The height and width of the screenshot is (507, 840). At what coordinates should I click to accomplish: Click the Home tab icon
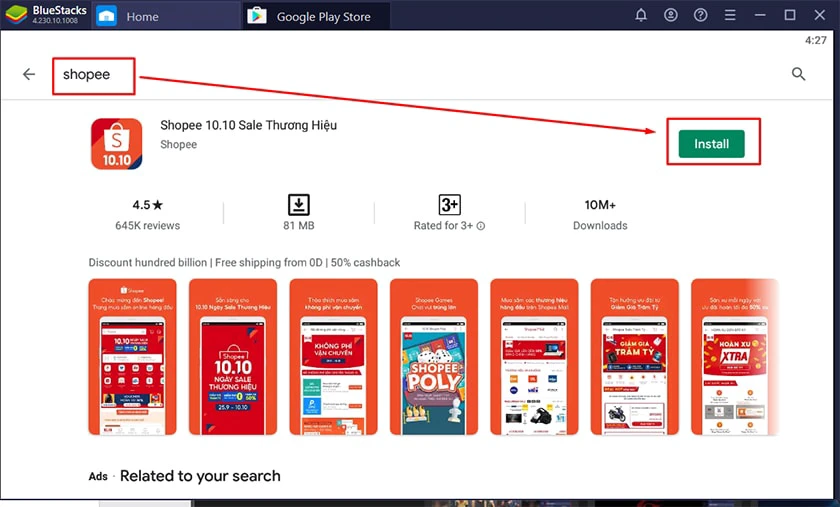pyautogui.click(x=106, y=16)
